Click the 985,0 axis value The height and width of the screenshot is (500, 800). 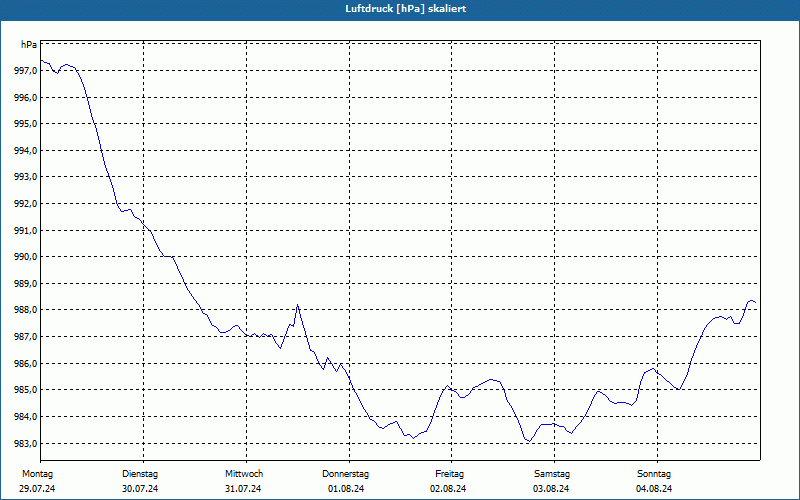point(25,390)
